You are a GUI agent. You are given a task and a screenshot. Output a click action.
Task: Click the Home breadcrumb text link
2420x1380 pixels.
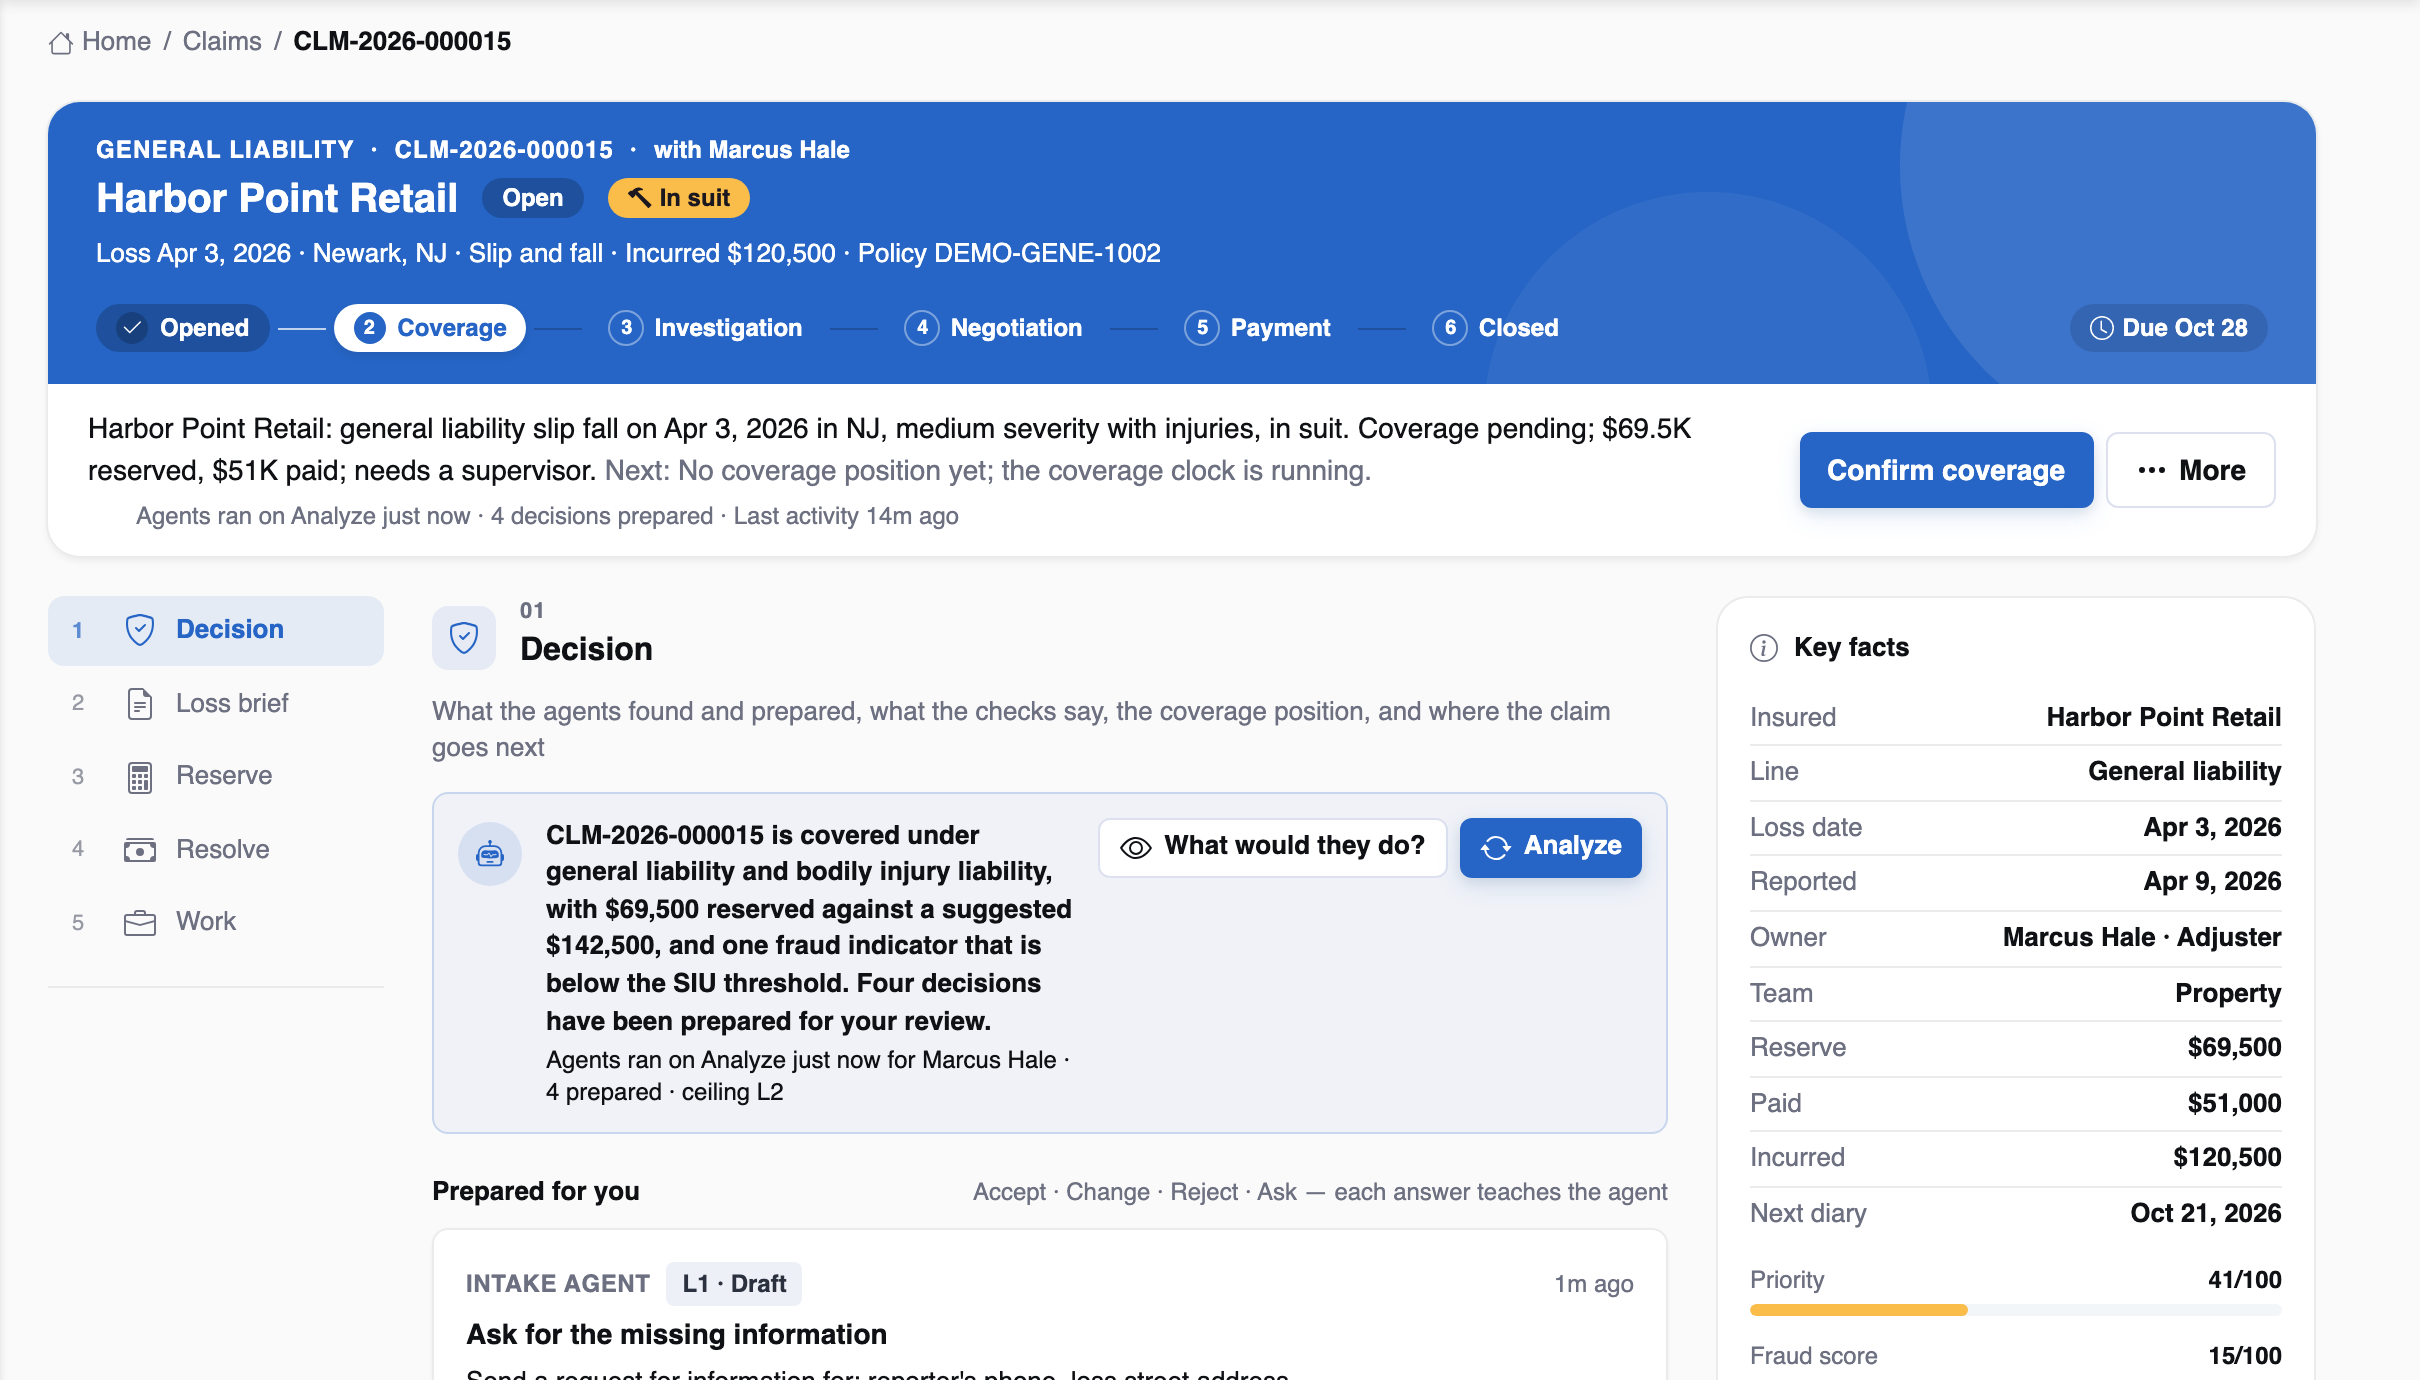(116, 41)
